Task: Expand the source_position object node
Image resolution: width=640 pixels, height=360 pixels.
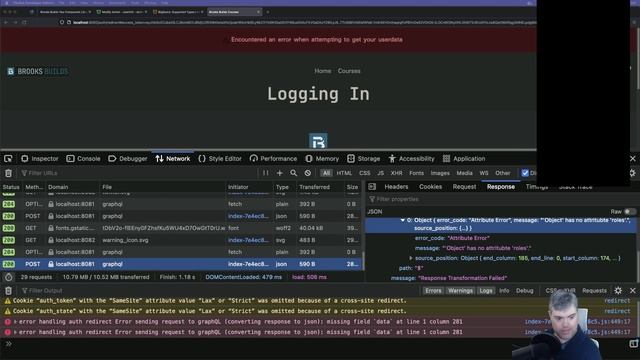Action: 411,258
